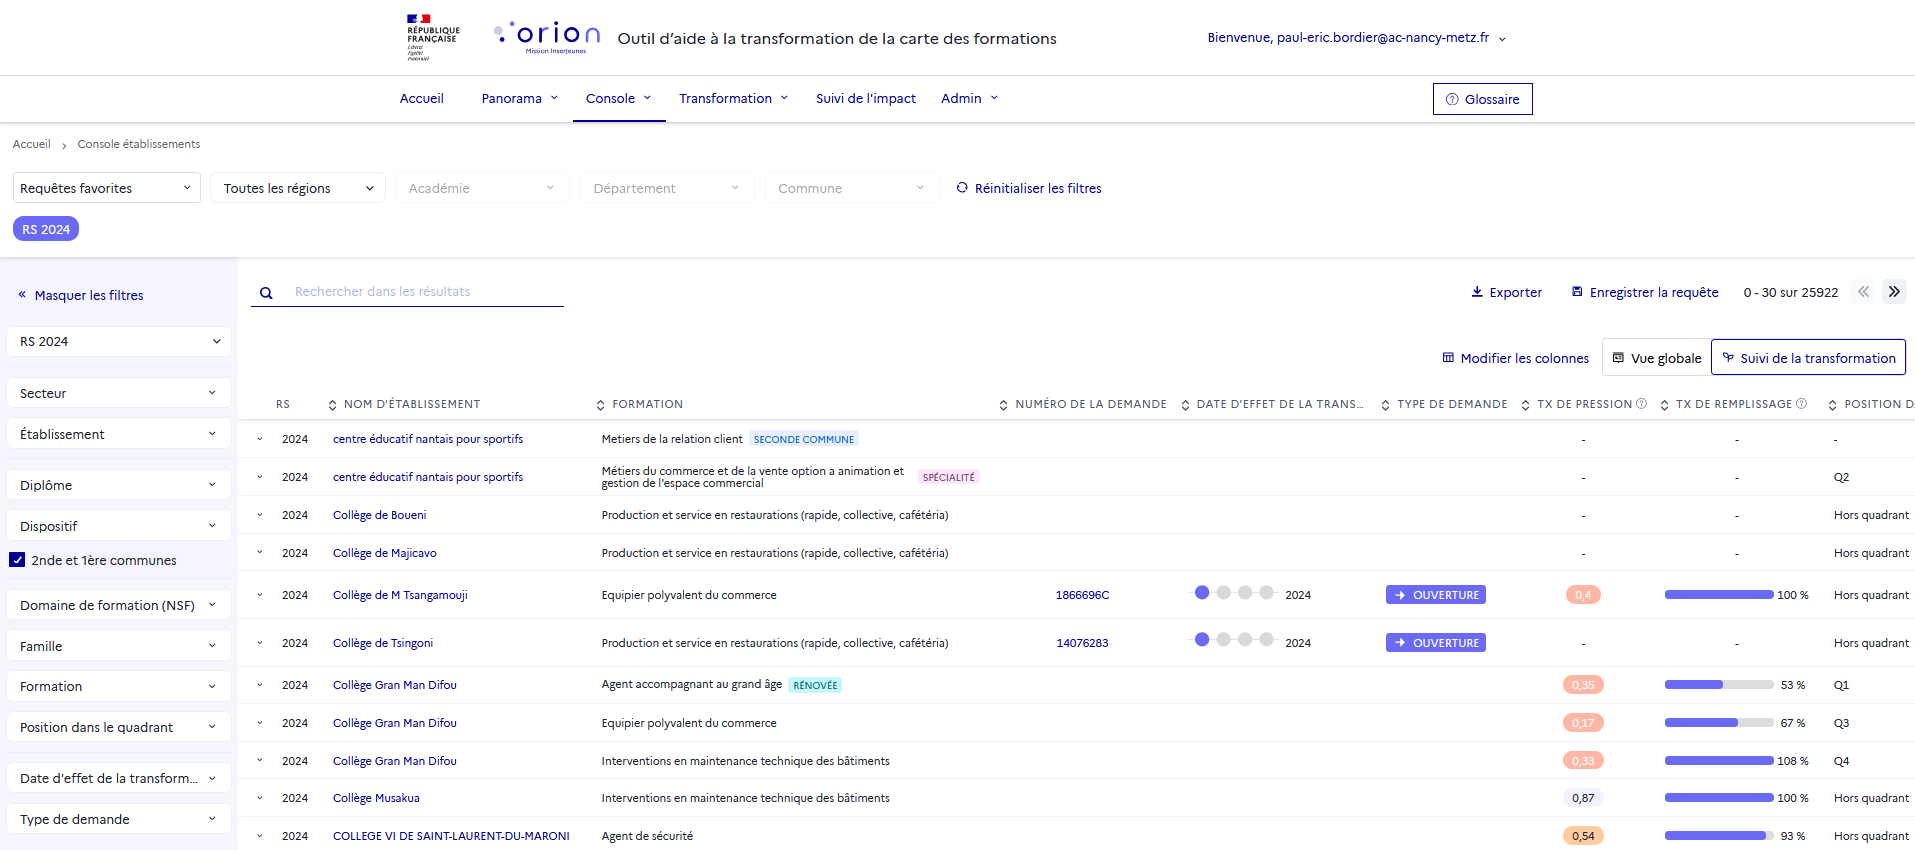Open Requêtes favorites dropdown
The width and height of the screenshot is (1915, 850).
107,188
